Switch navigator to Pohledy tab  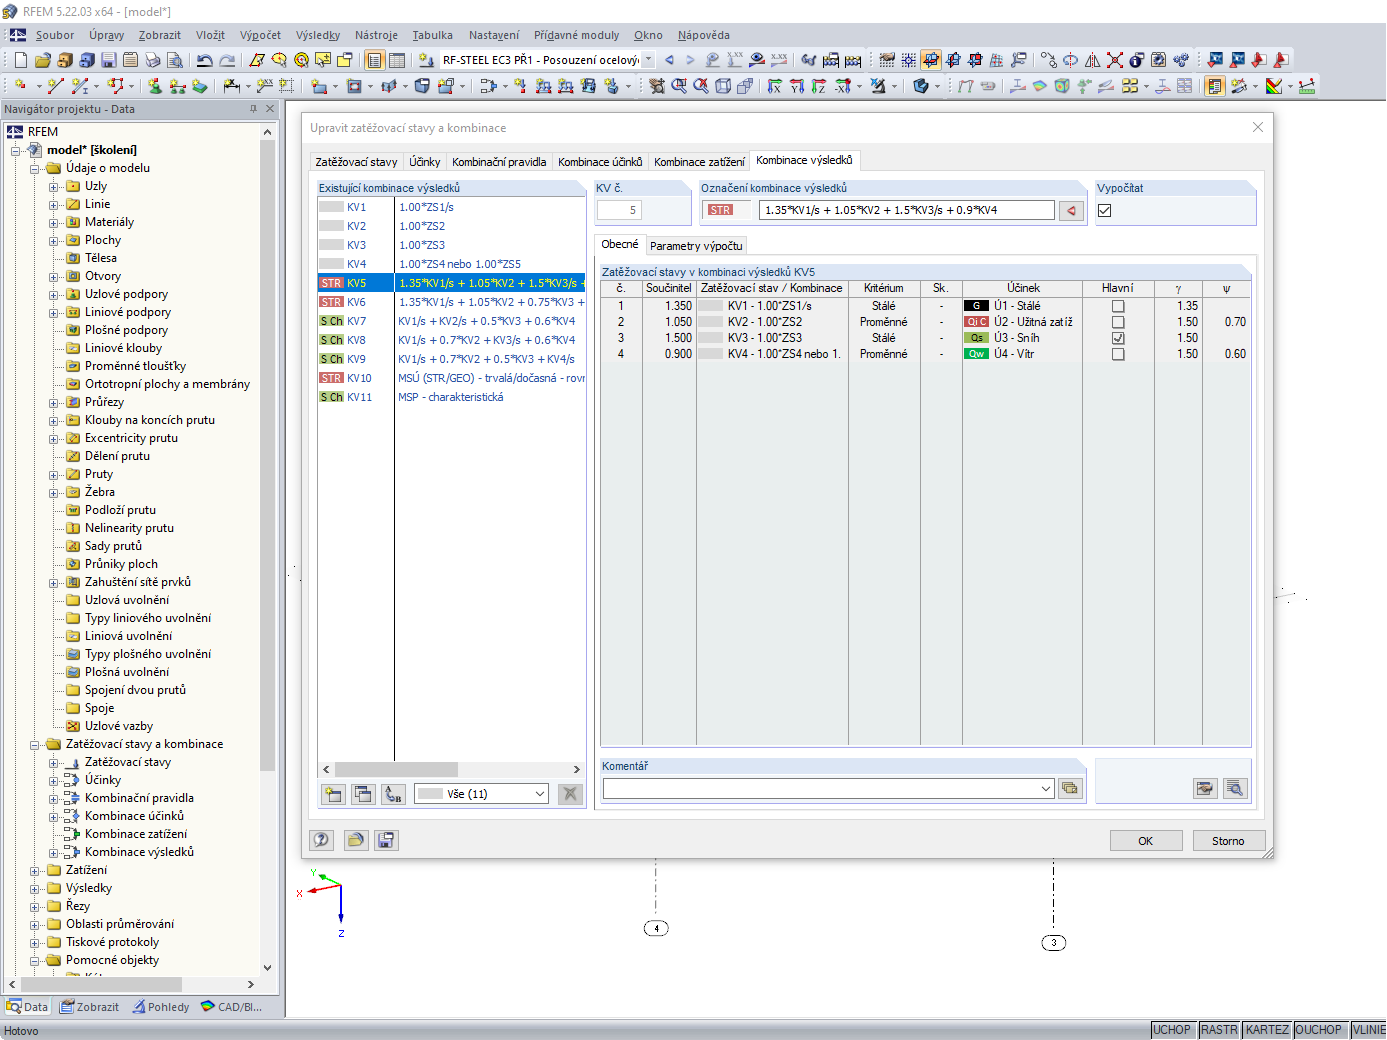coord(160,1007)
